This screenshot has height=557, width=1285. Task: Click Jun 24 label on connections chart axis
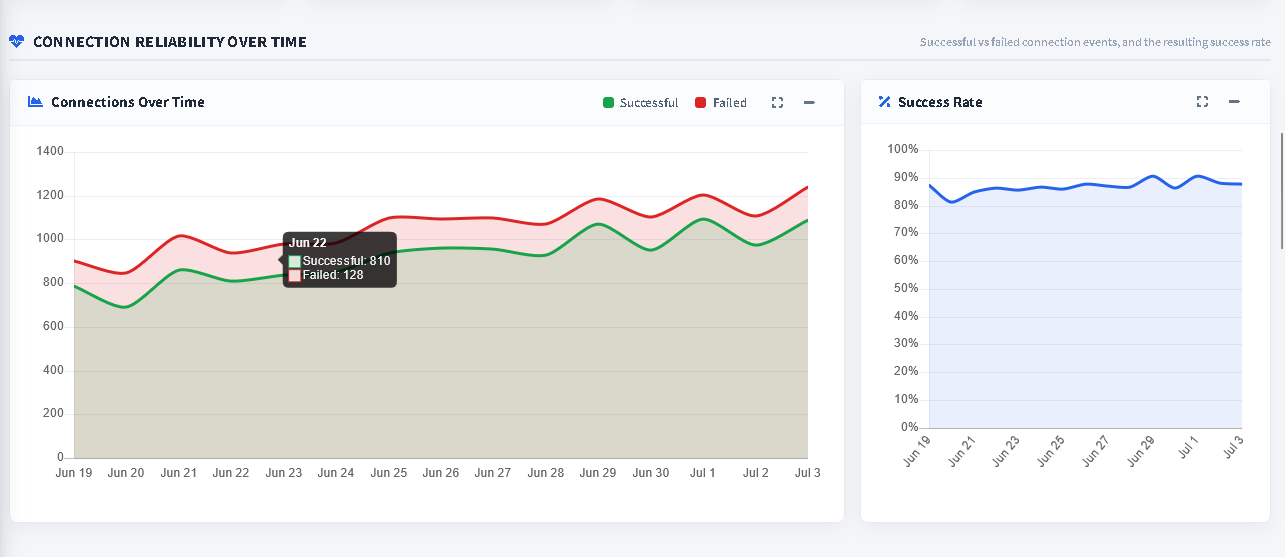[x=336, y=473]
